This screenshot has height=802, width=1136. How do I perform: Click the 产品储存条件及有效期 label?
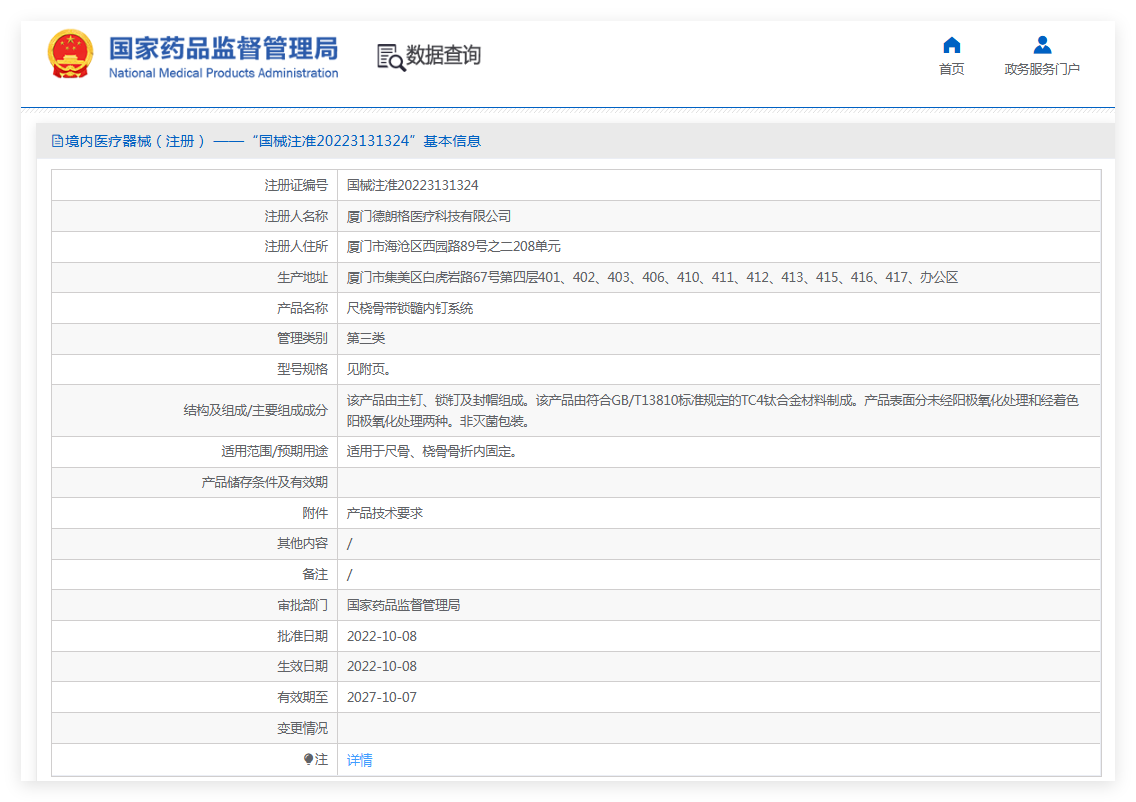tap(264, 483)
